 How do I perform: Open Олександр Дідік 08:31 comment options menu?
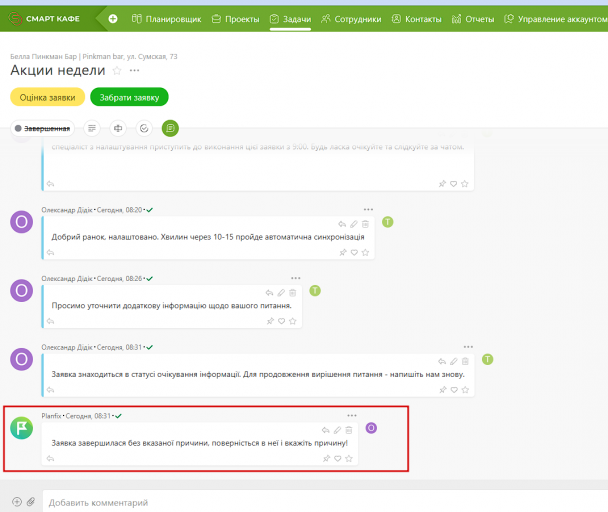click(468, 347)
